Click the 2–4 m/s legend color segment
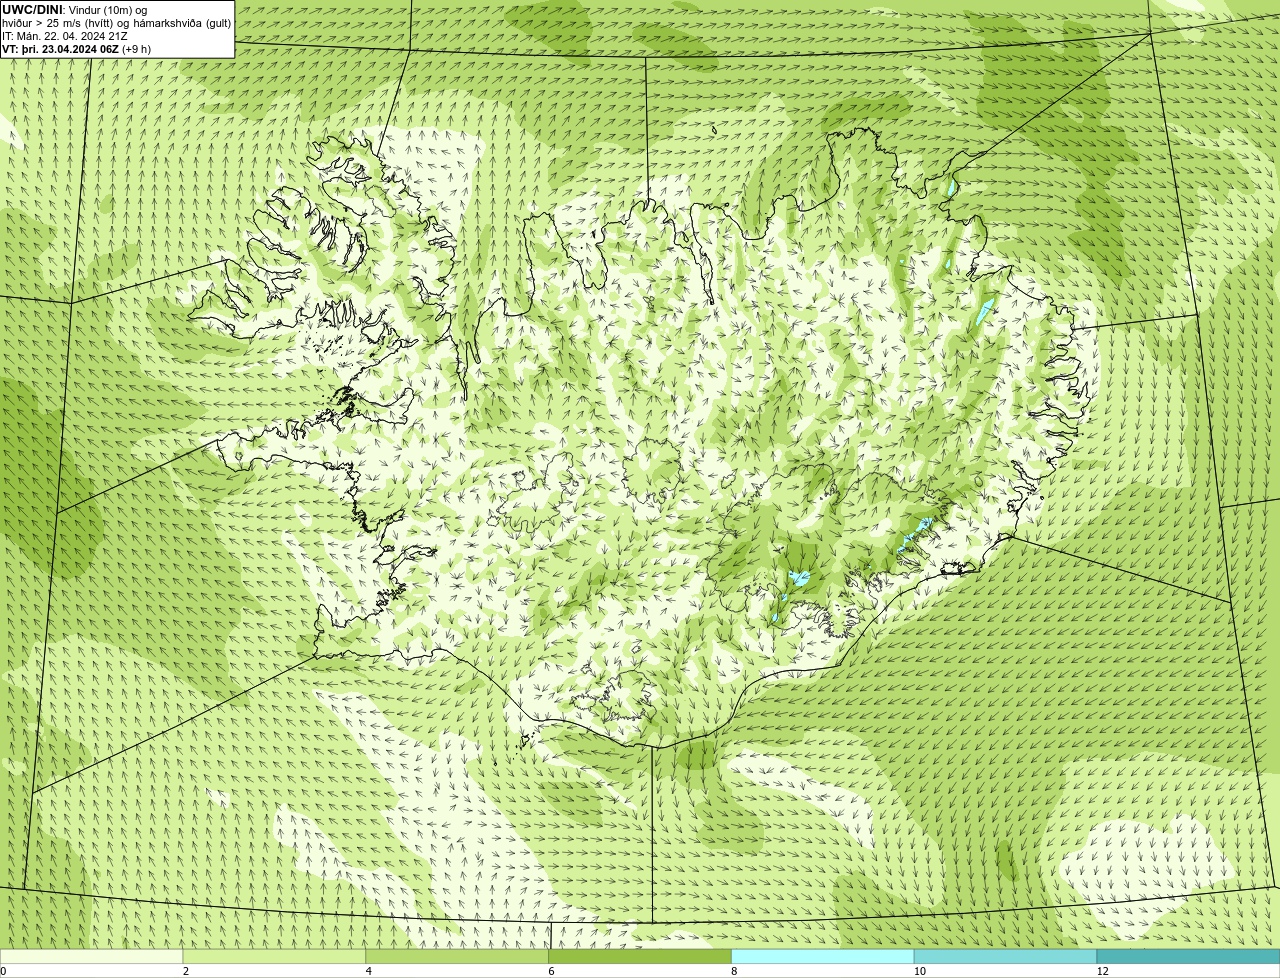Viewport: 1280px width, 978px height. 275,956
